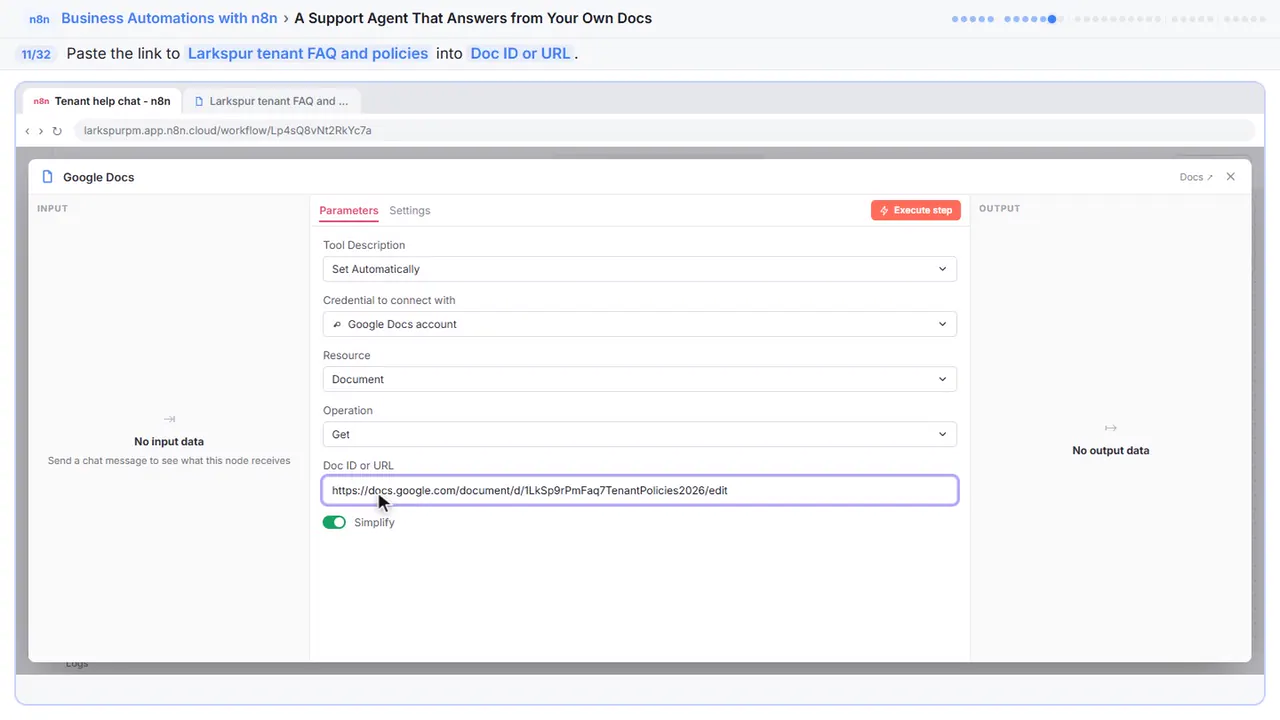The image size is (1280, 720).
Task: Open the Operation dropdown
Action: tap(639, 434)
